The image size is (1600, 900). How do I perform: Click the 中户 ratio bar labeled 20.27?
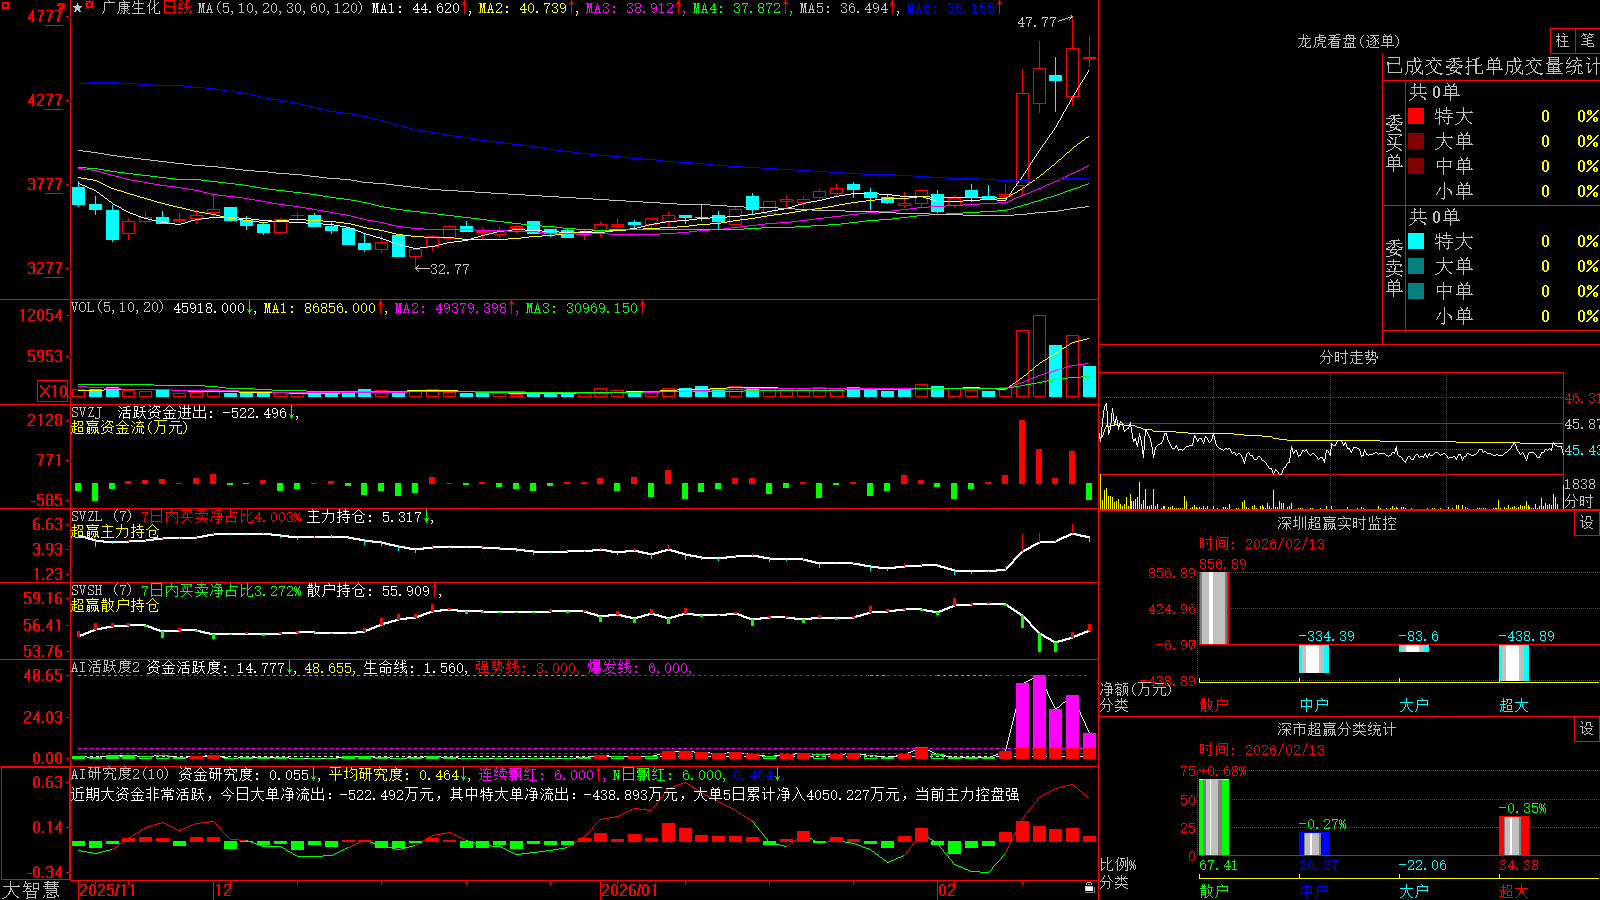click(x=1314, y=844)
